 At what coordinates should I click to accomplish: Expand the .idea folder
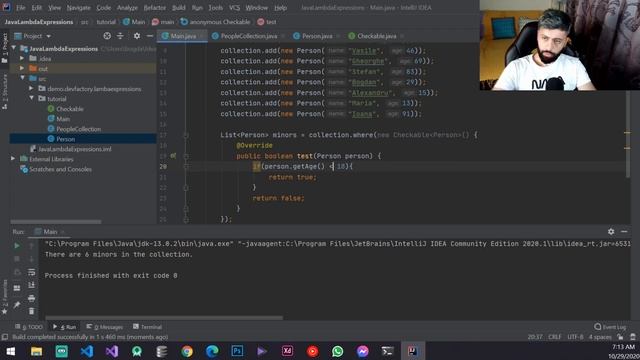click(x=22, y=58)
